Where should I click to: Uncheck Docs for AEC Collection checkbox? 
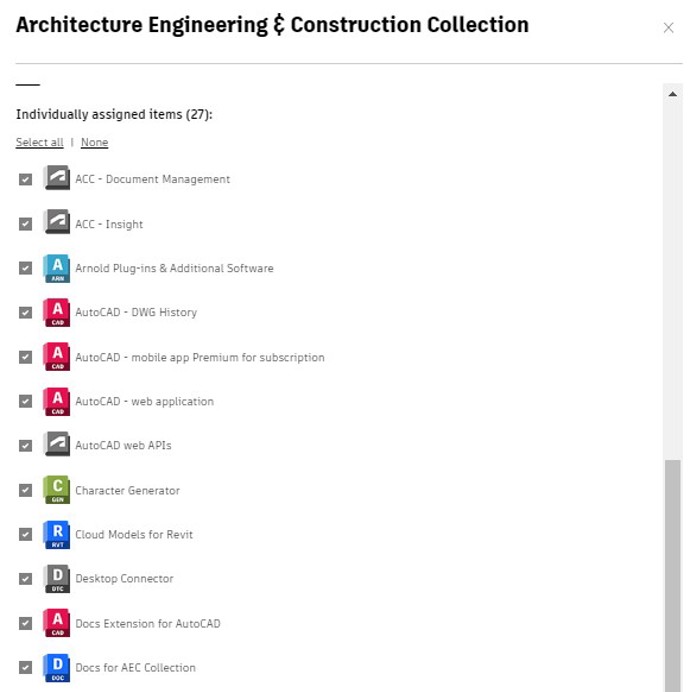(x=26, y=668)
